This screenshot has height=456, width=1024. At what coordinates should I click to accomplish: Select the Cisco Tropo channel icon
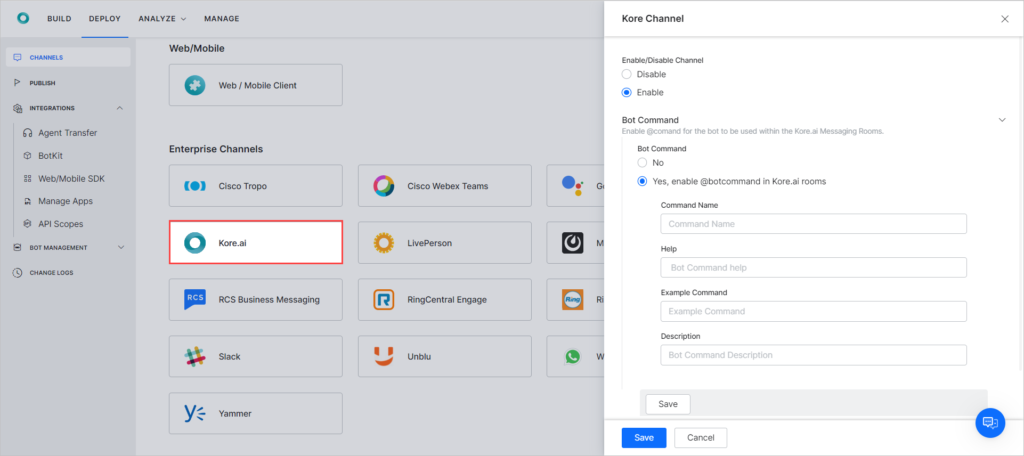coord(195,186)
